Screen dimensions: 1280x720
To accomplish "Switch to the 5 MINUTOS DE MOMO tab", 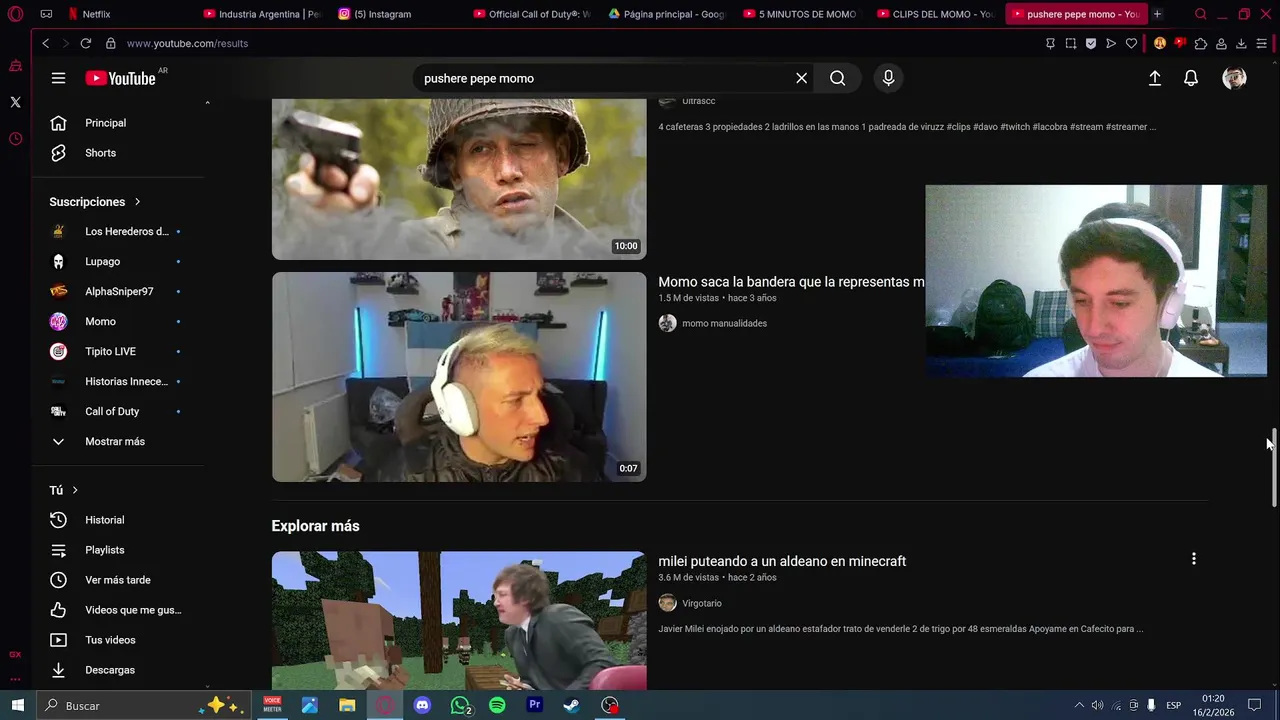I will 802,14.
